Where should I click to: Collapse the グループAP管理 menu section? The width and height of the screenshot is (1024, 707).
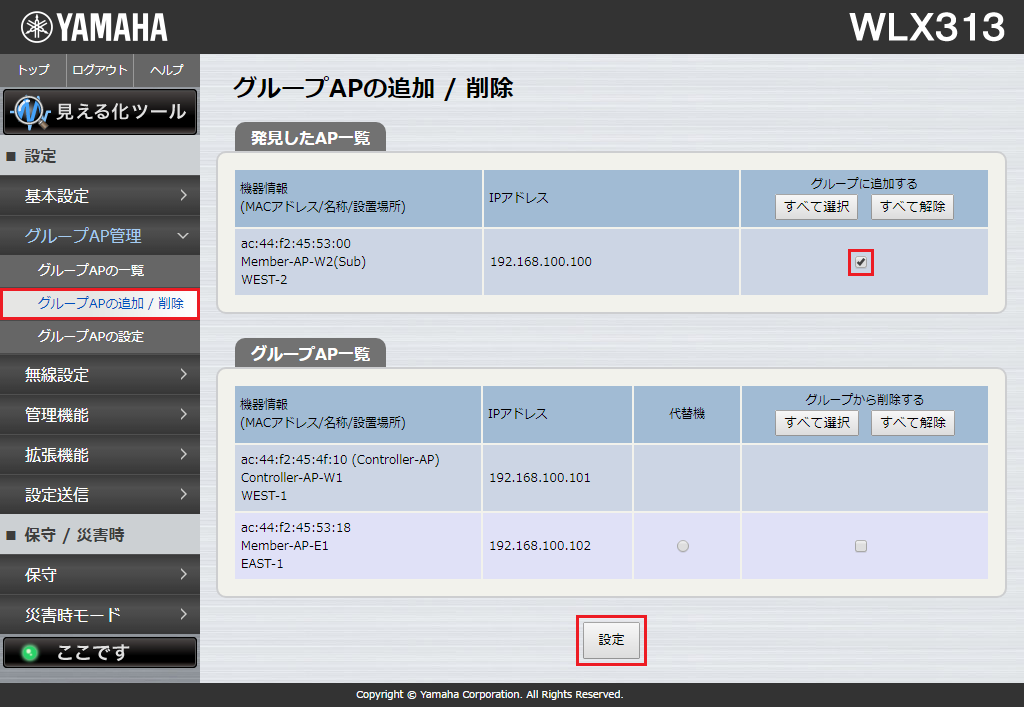(100, 236)
